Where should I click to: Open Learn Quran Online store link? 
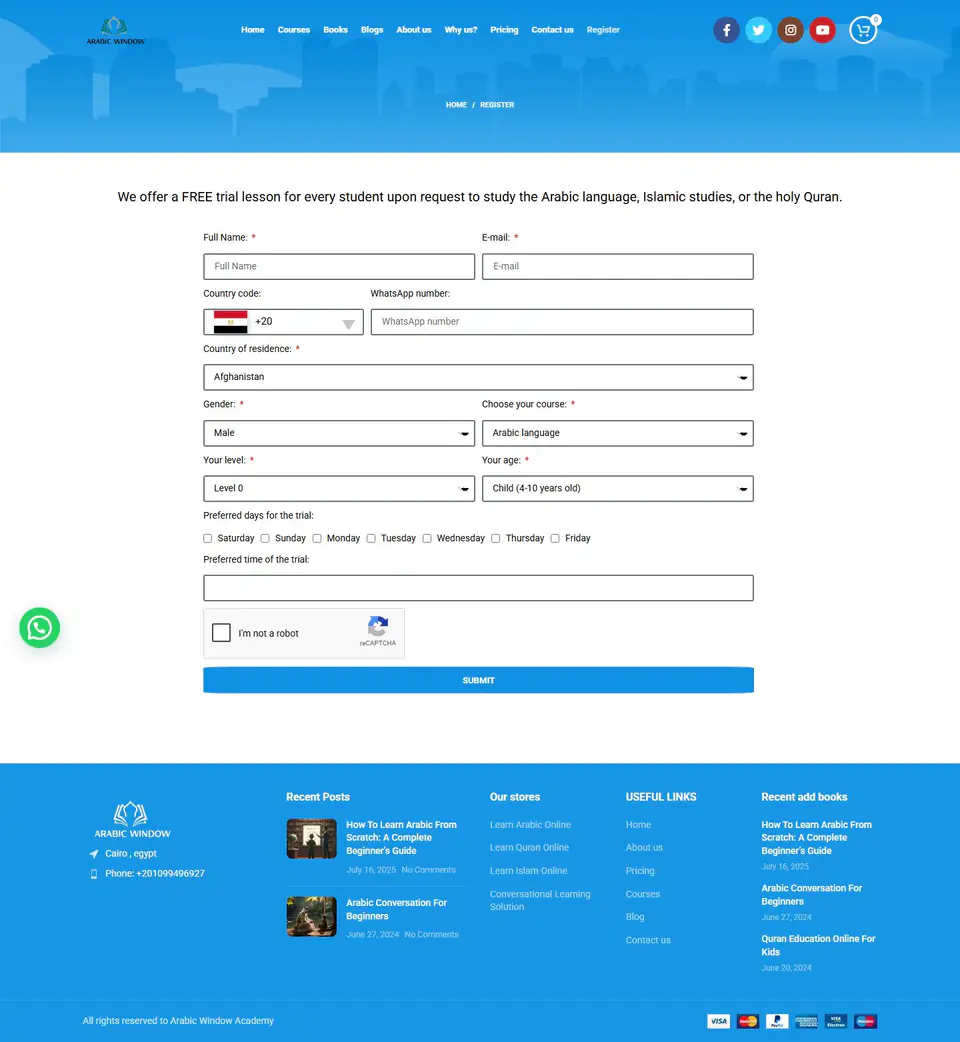tap(529, 847)
